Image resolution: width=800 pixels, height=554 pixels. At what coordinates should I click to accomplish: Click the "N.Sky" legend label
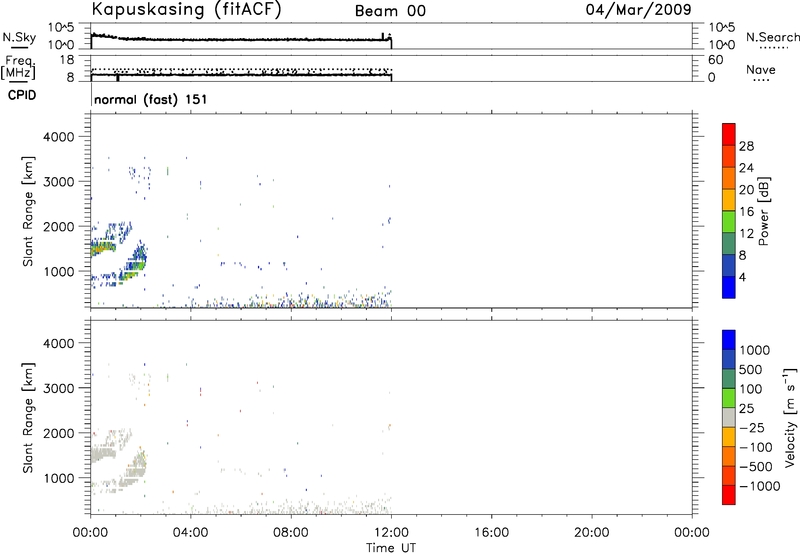pos(19,38)
